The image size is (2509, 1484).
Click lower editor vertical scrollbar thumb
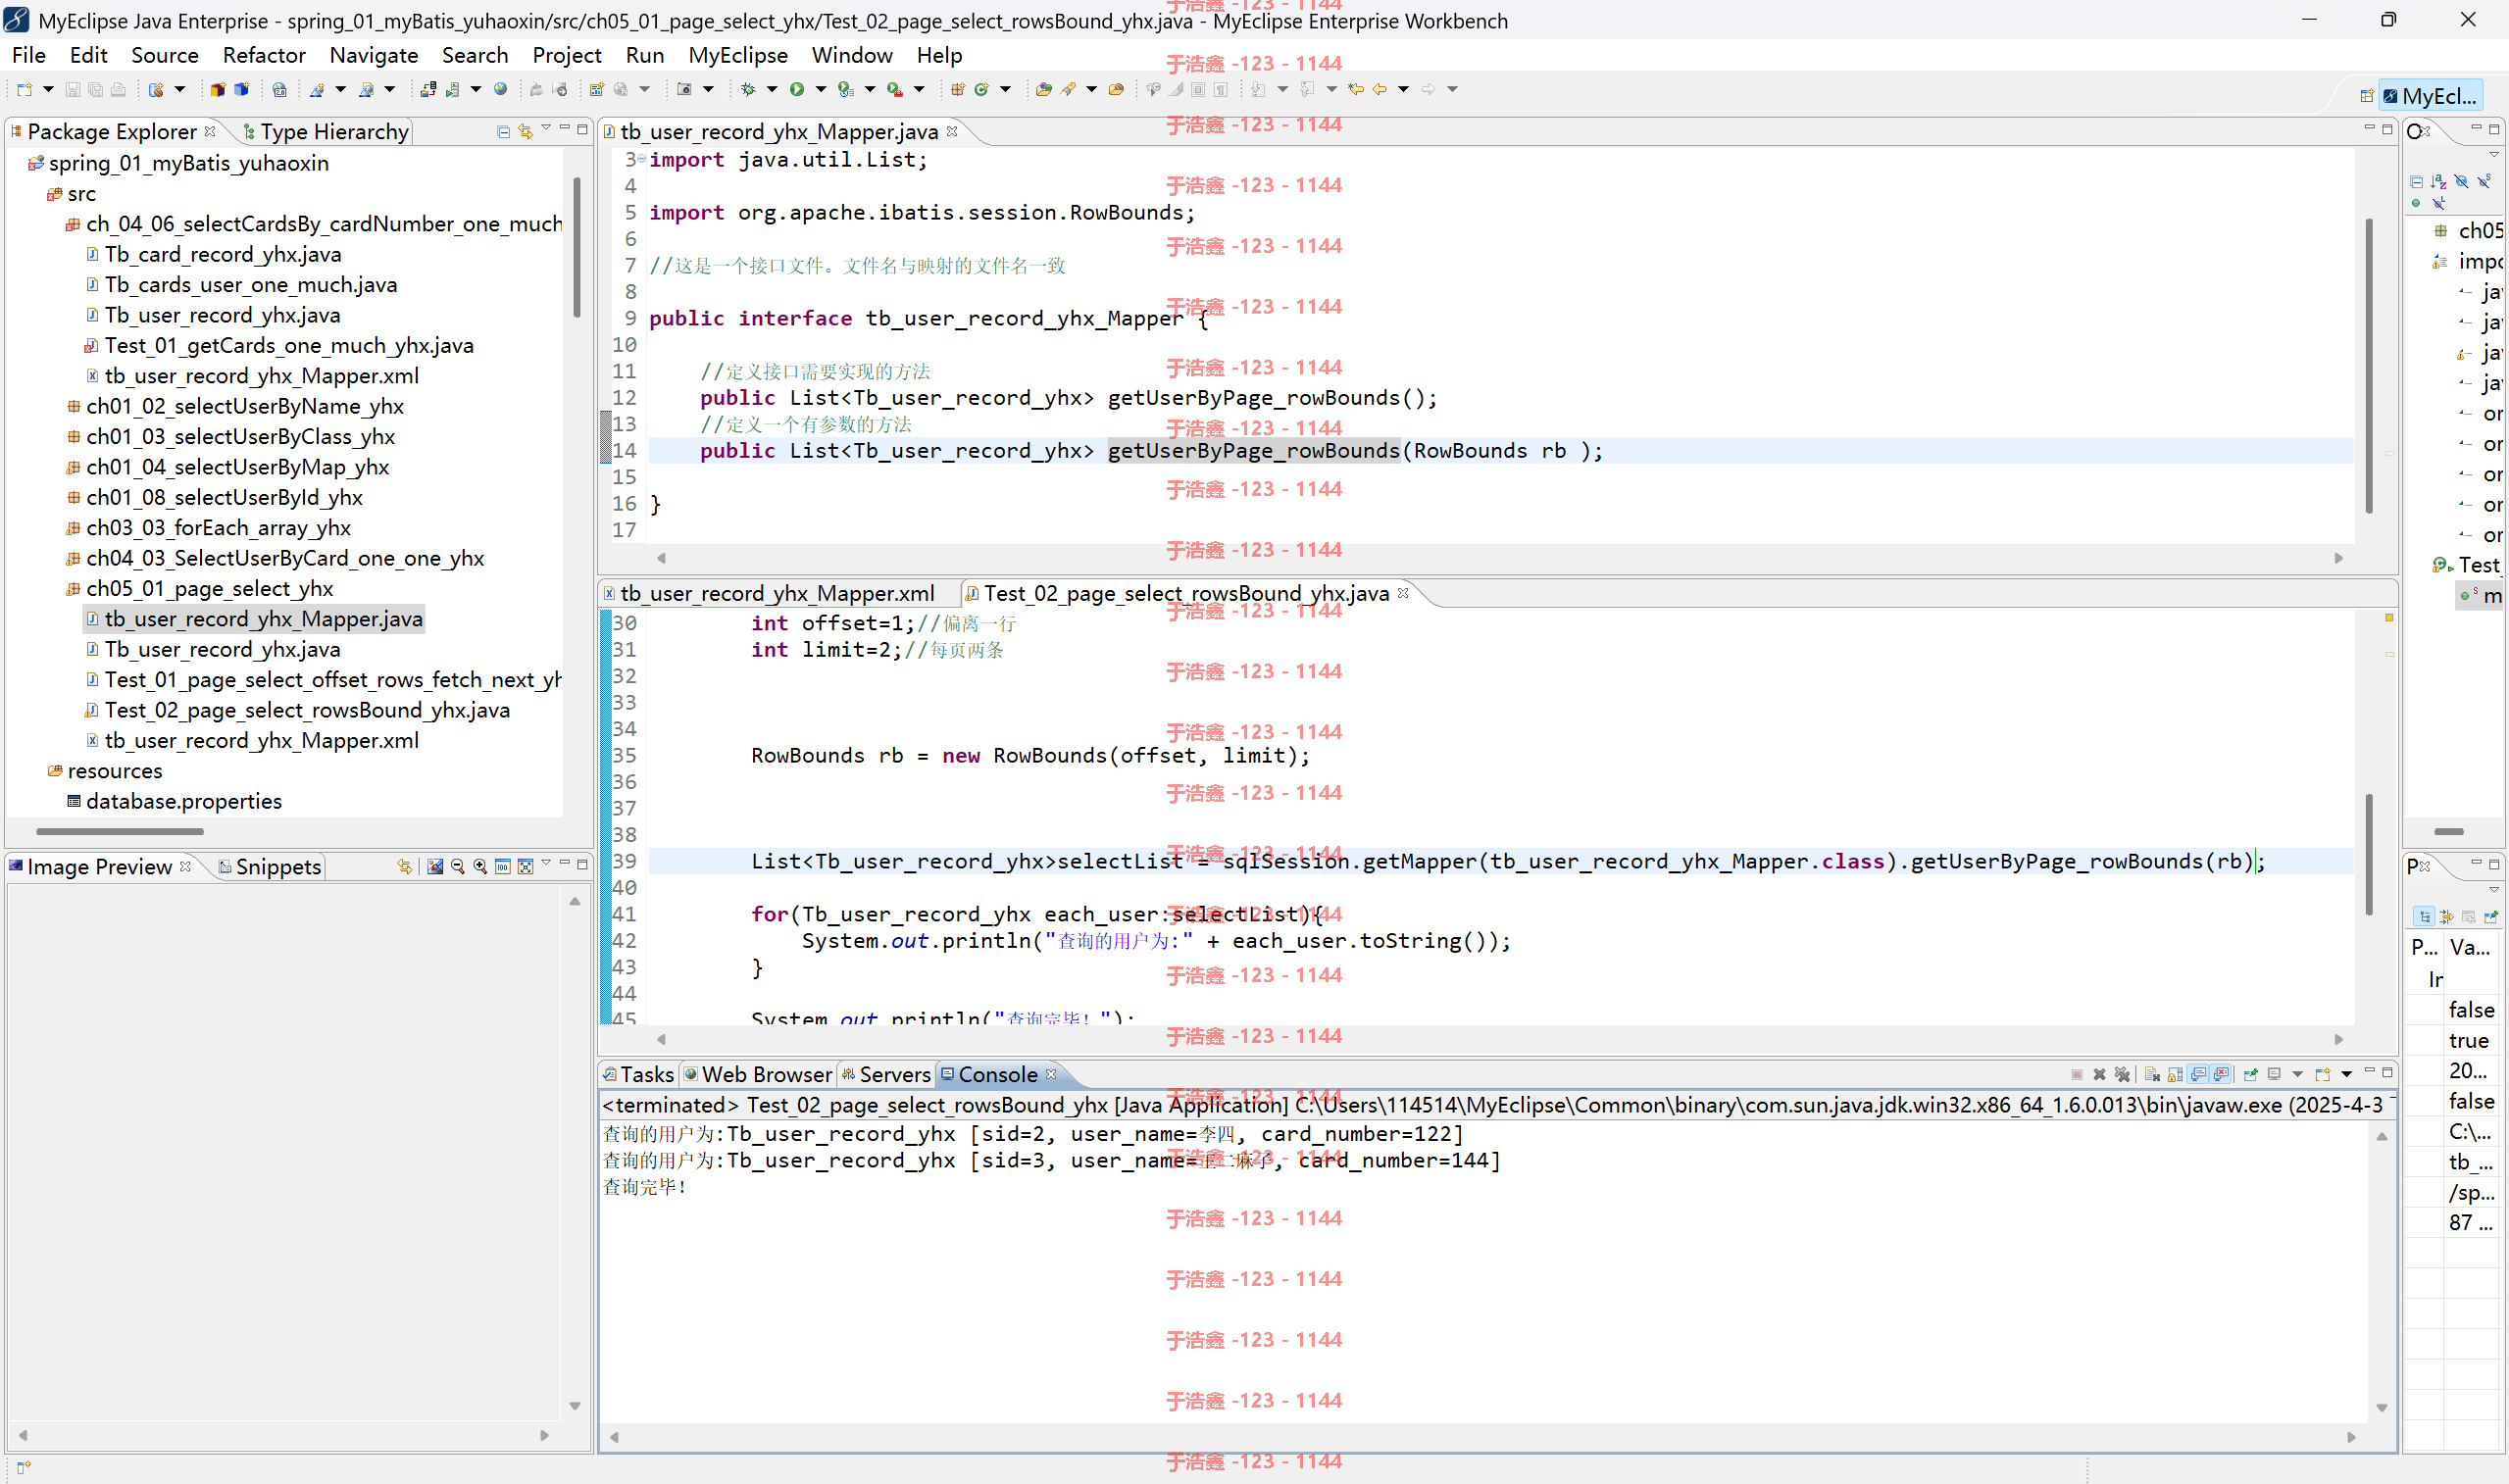pyautogui.click(x=2369, y=854)
